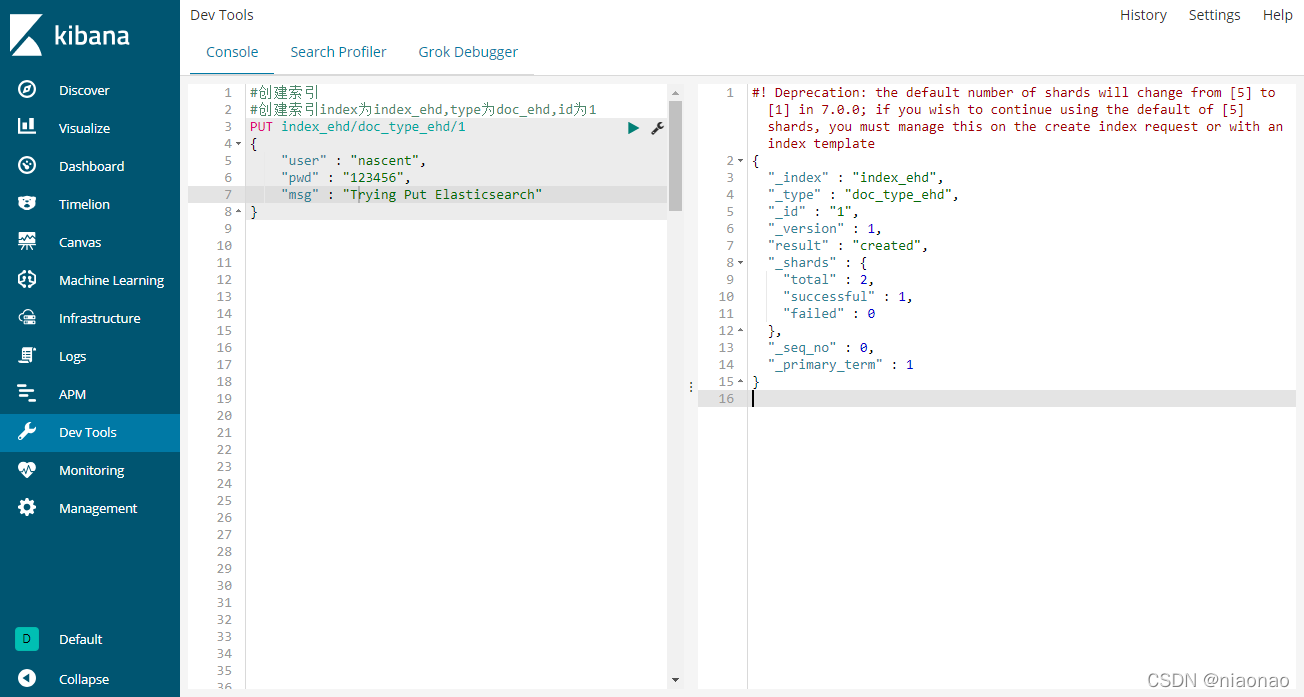This screenshot has width=1304, height=697.
Task: Collapse response object at line 2
Action: 740,161
